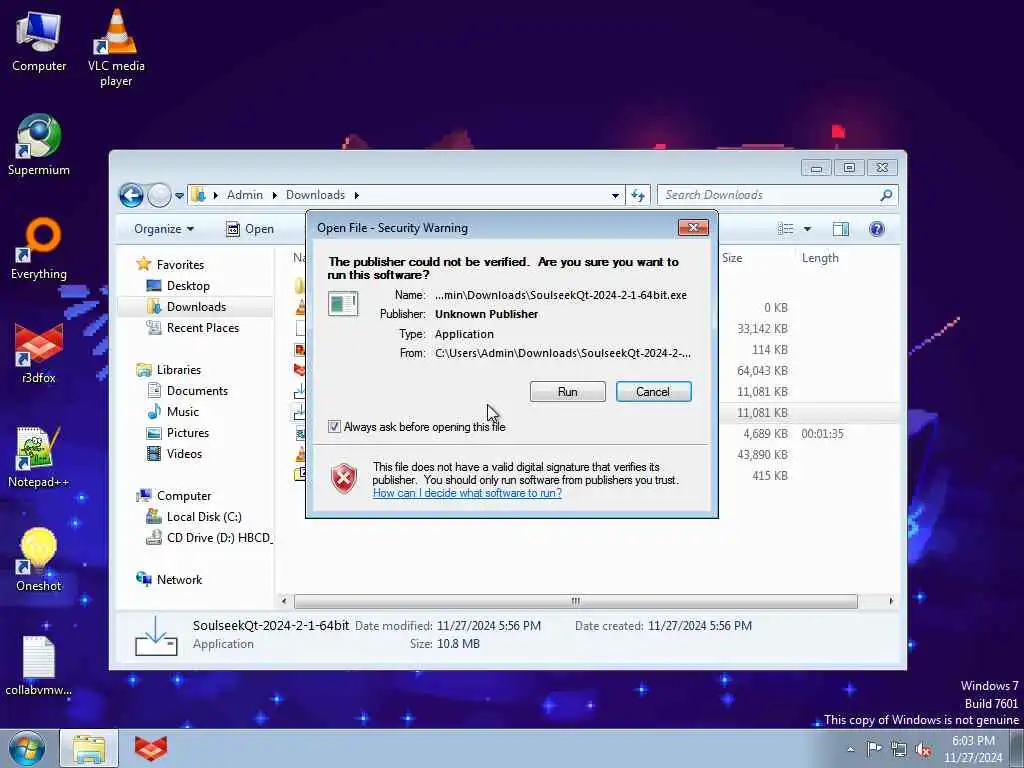
Task: Launch Notepad++ desktop shortcut
Action: pos(39,457)
